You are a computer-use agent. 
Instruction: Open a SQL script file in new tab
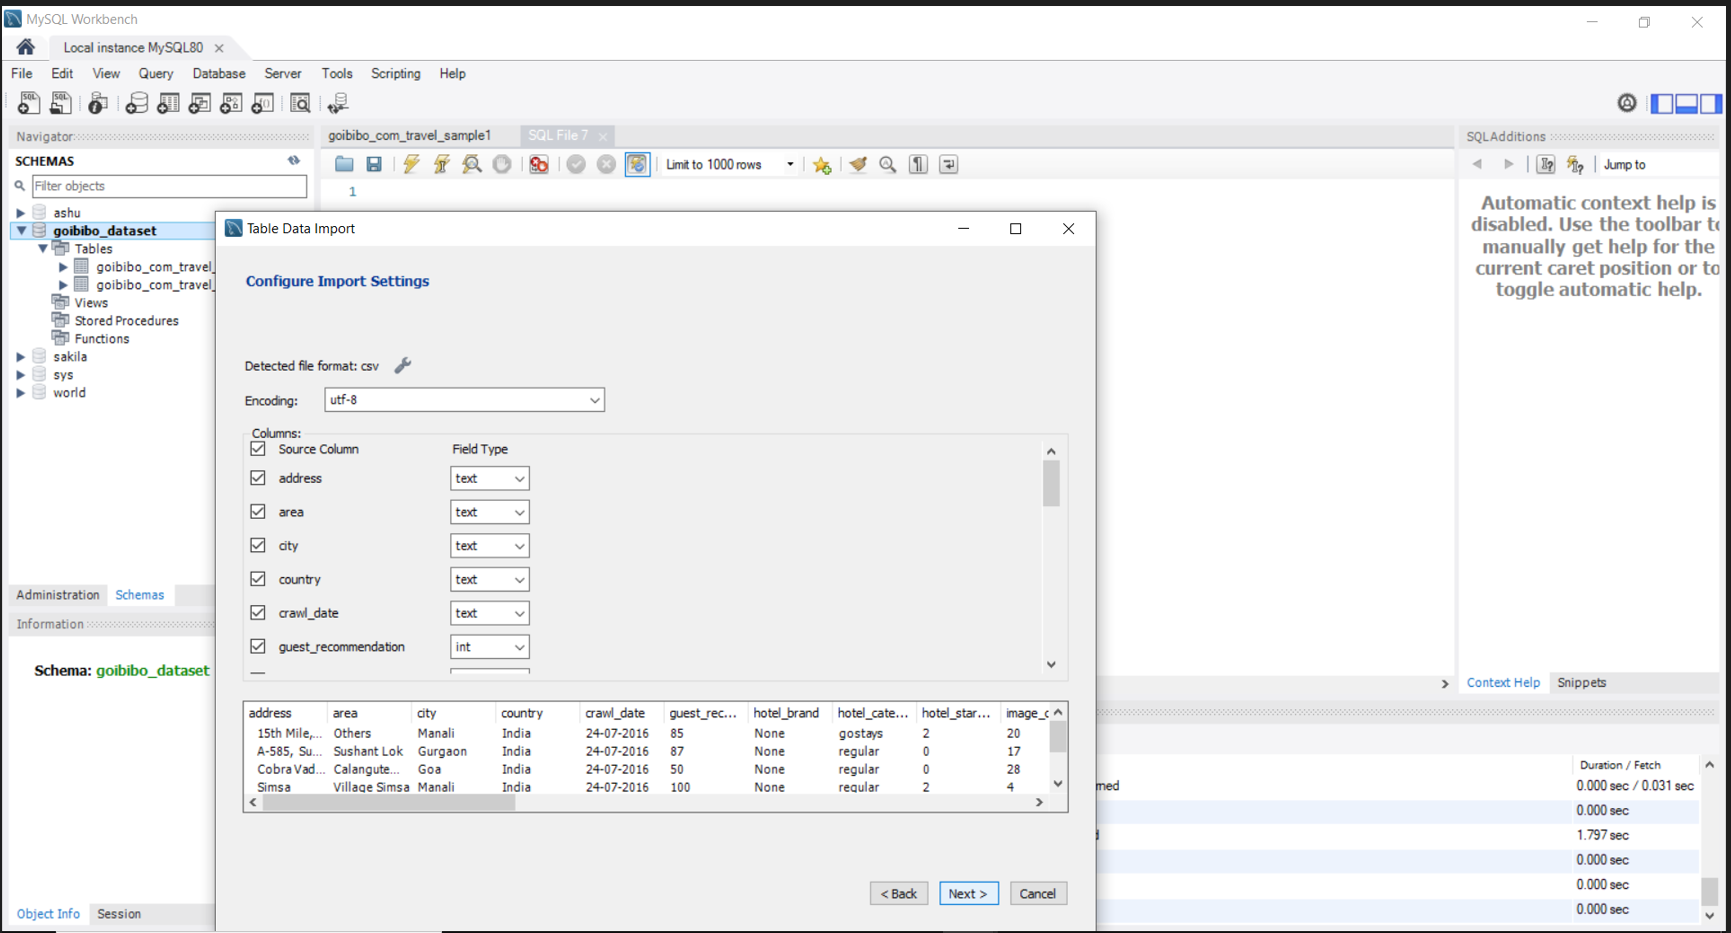click(x=60, y=103)
